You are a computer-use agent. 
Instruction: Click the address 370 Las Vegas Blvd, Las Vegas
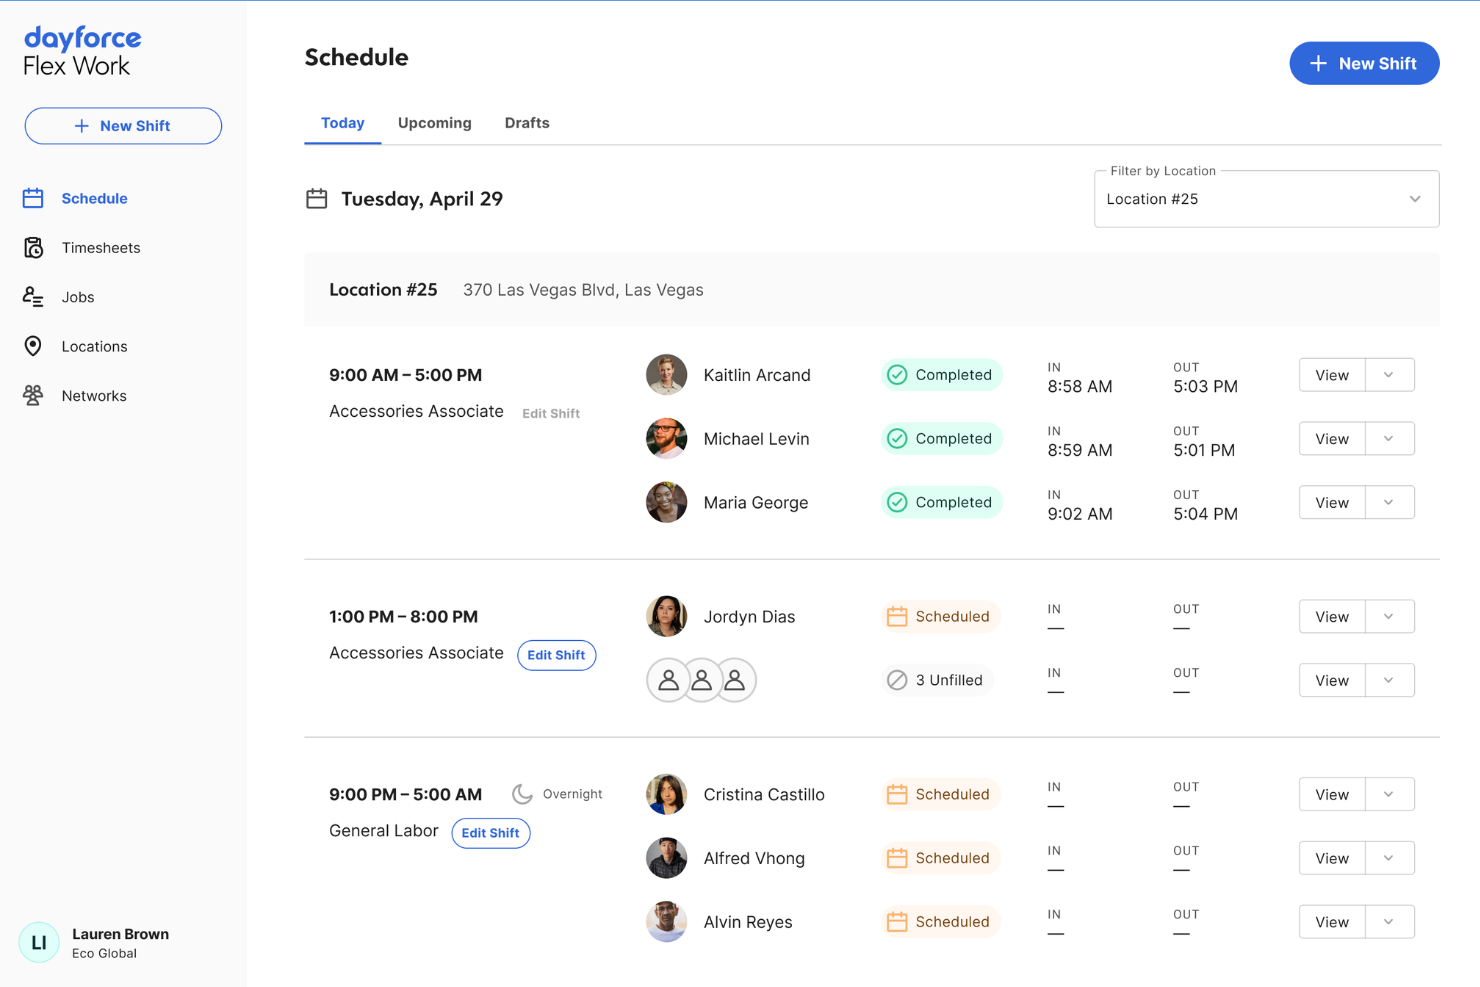click(583, 290)
